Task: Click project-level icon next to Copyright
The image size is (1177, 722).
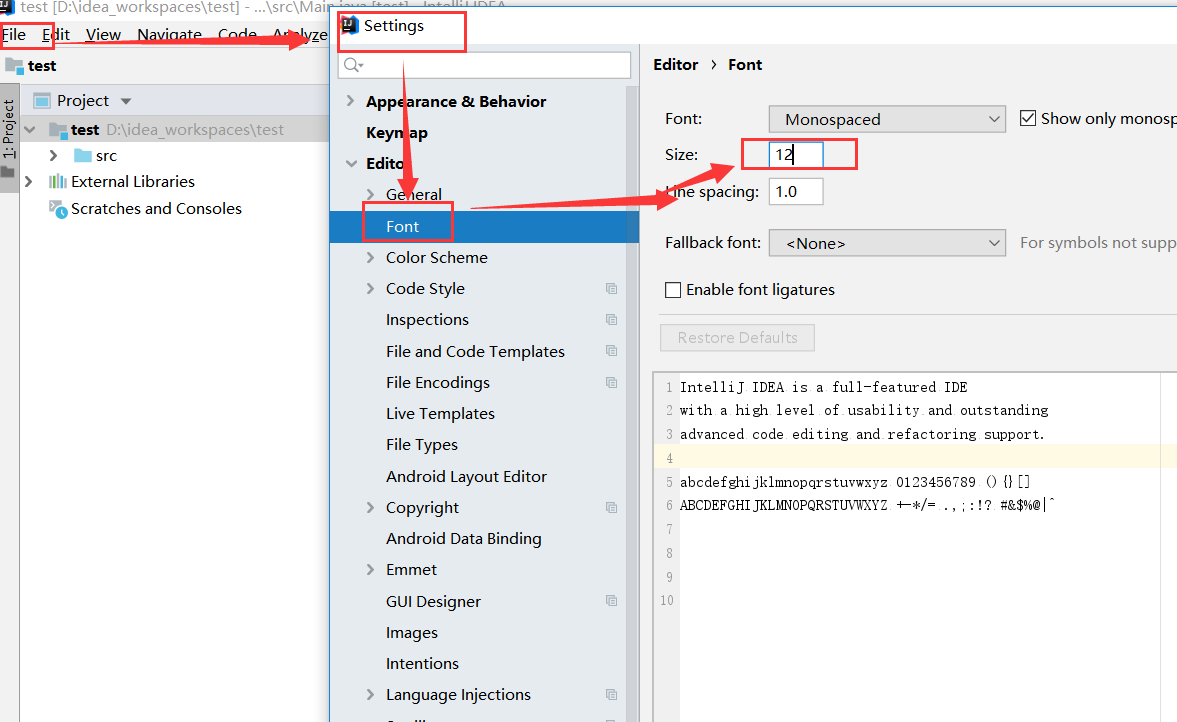Action: coord(612,508)
